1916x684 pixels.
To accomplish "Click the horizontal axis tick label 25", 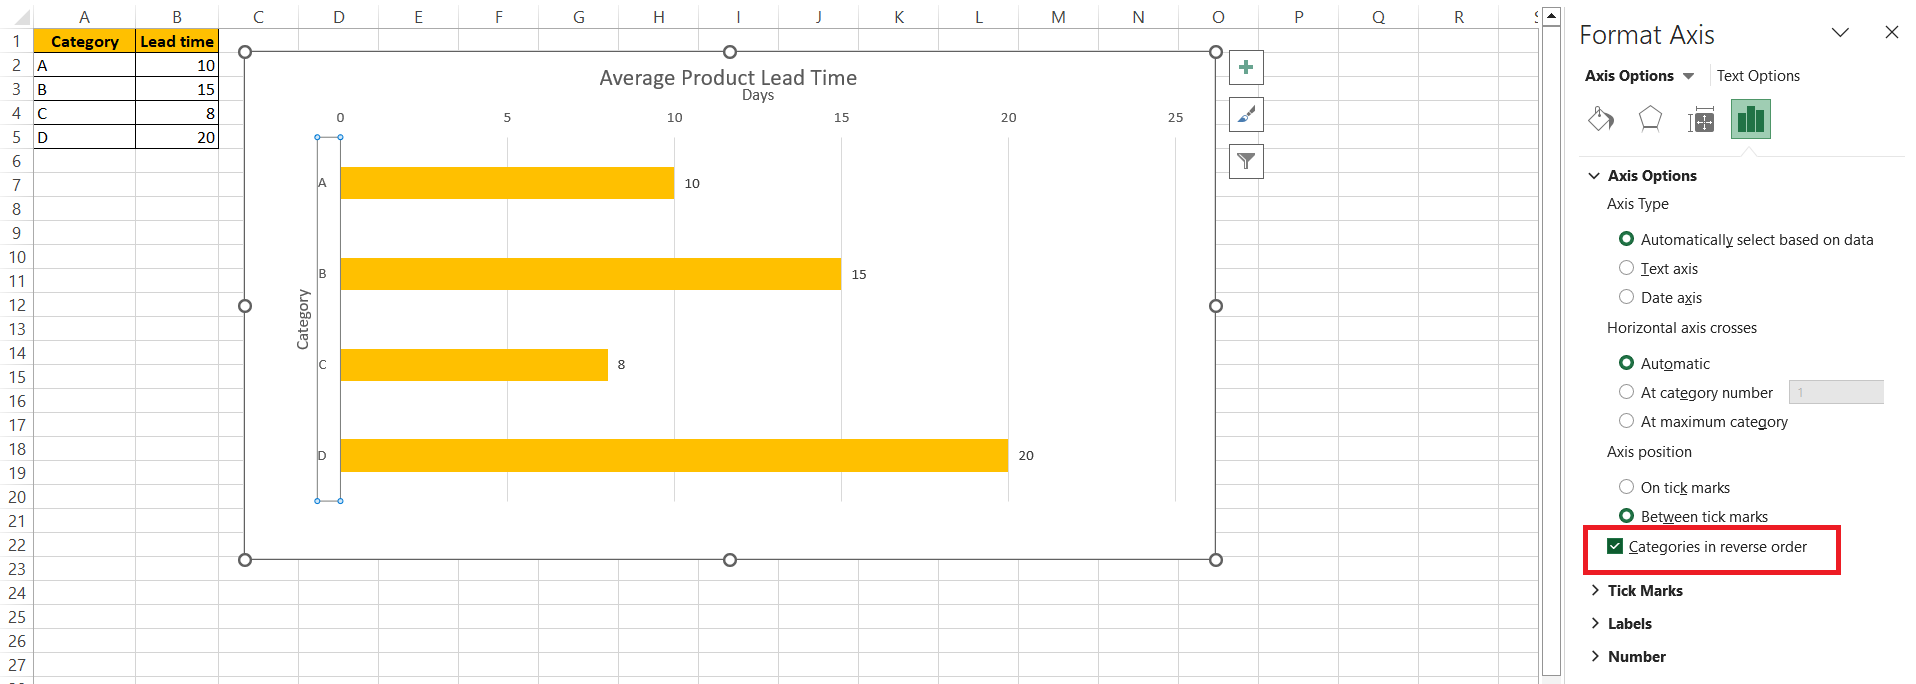I will tap(1175, 117).
